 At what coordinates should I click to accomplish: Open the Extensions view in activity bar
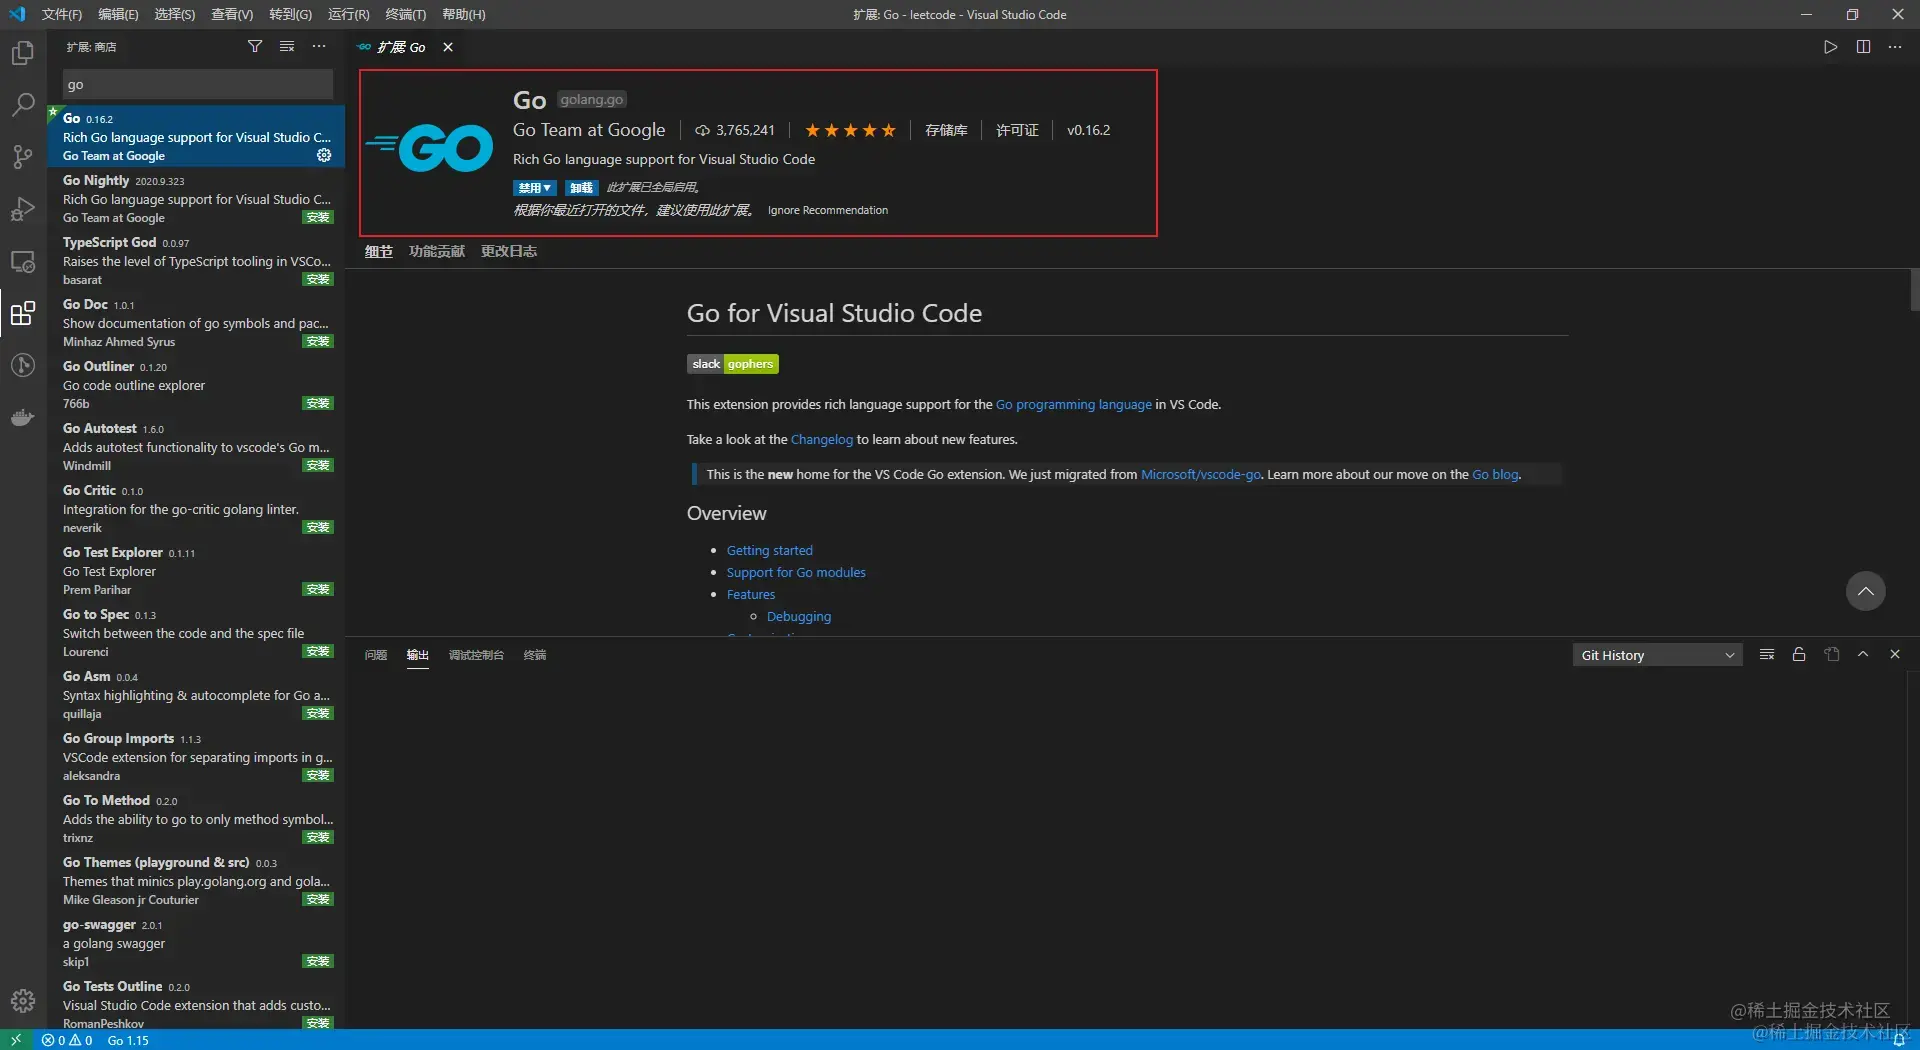(23, 313)
